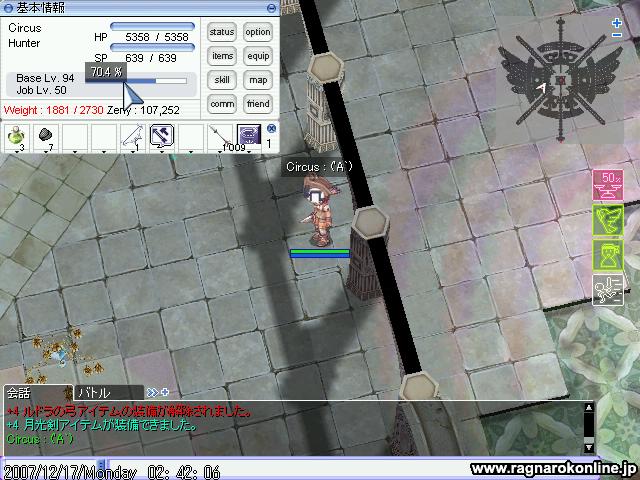Open the status window
This screenshot has width=640, height=480.
click(222, 32)
